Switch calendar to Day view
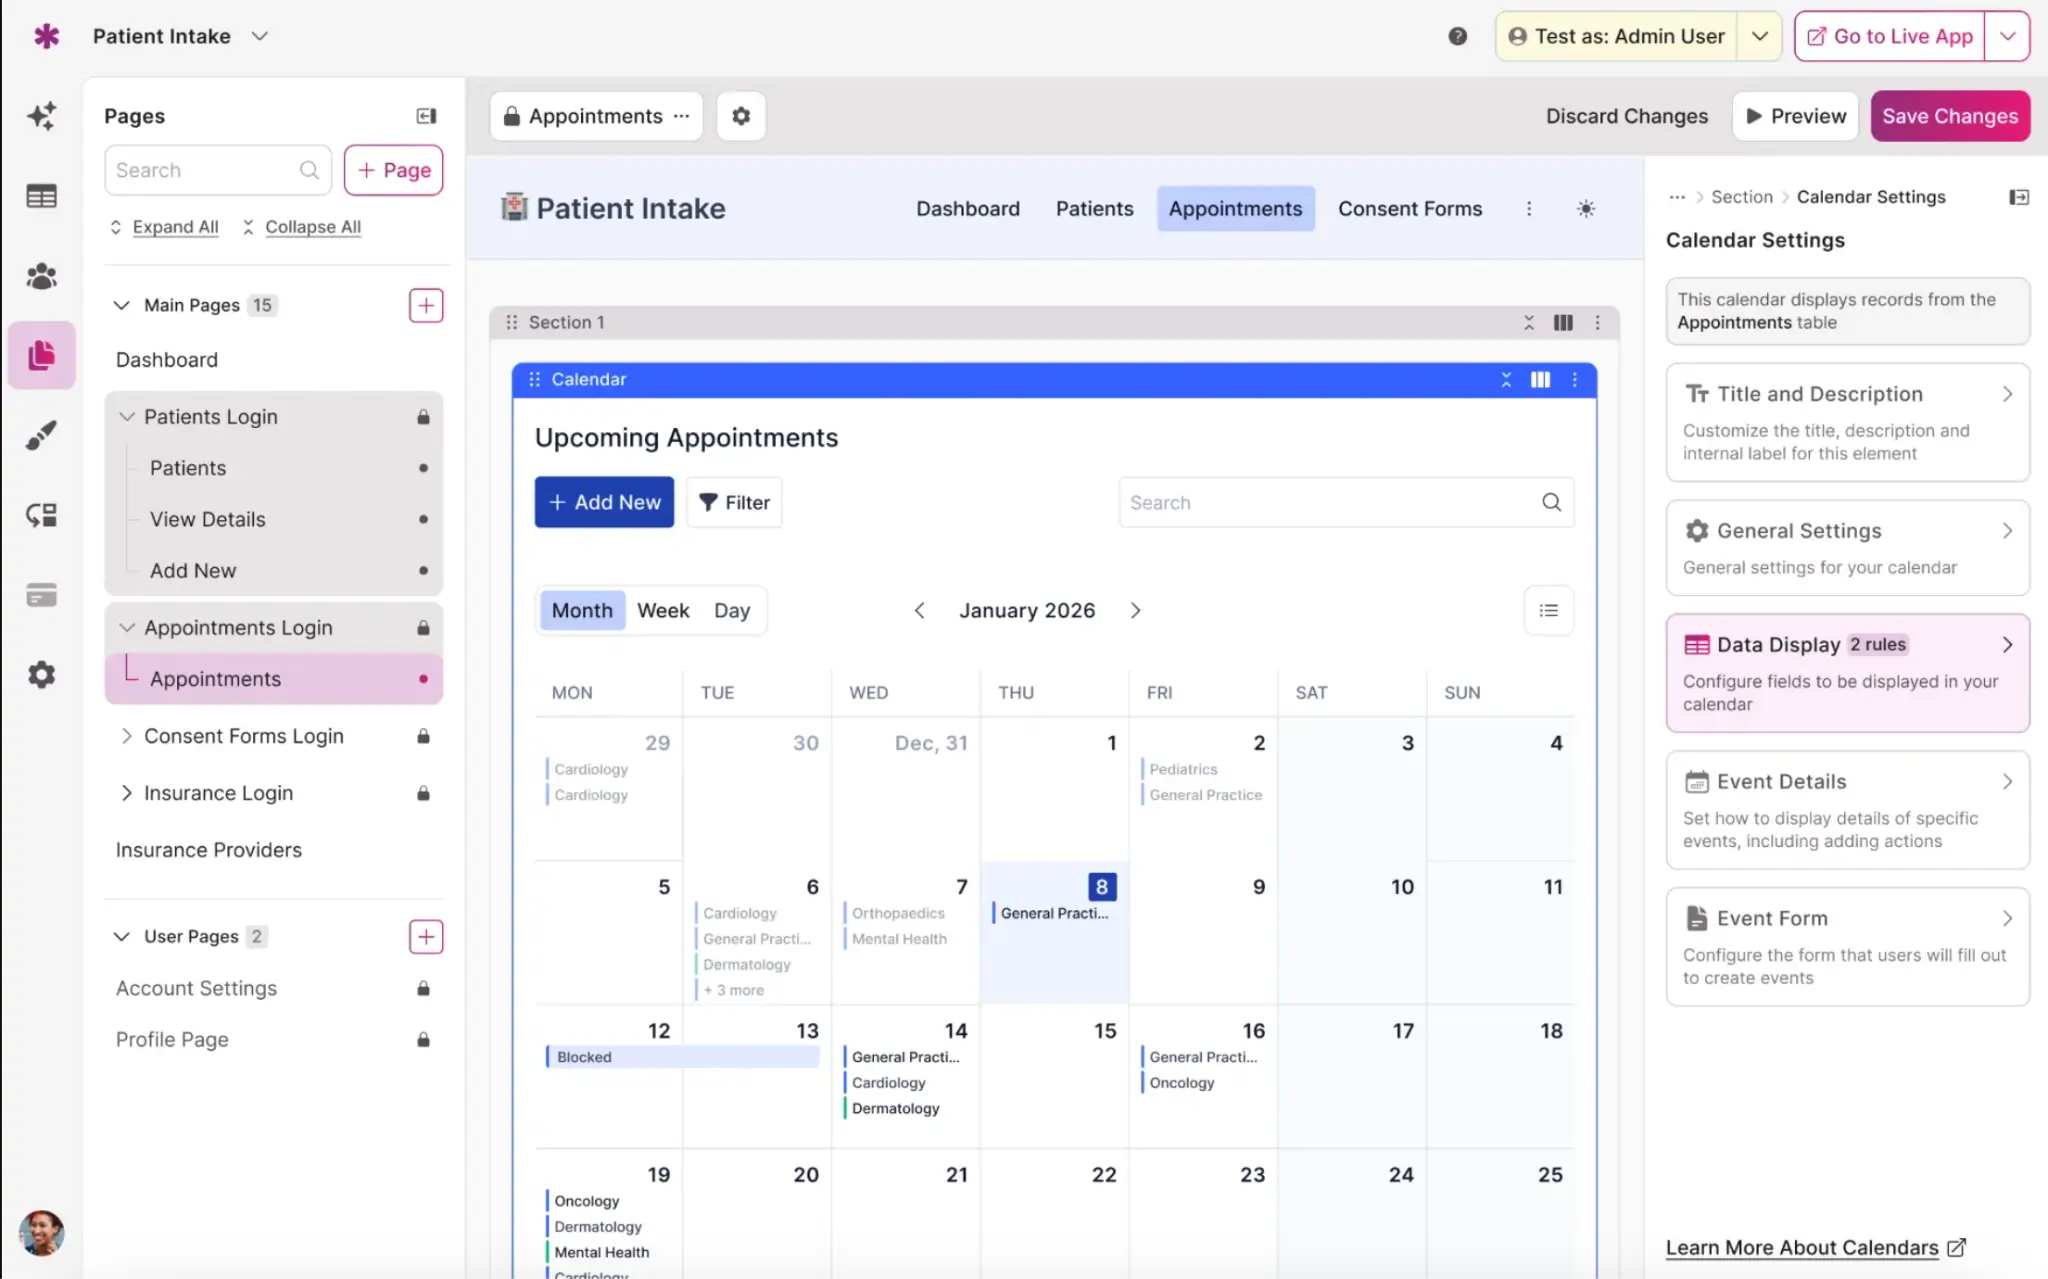Viewport: 2048px width, 1279px height. 732,610
